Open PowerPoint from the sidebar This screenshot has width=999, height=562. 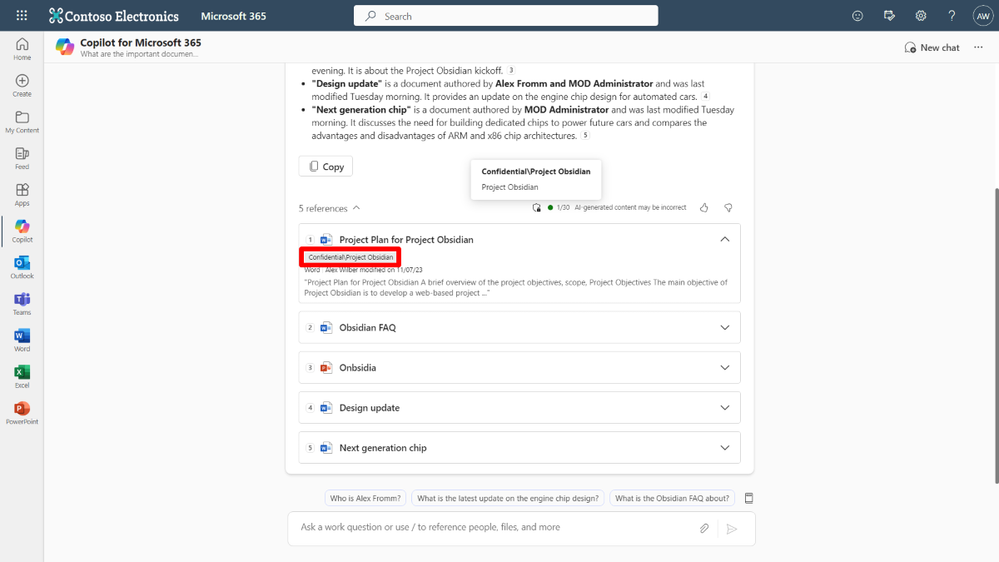(x=22, y=412)
